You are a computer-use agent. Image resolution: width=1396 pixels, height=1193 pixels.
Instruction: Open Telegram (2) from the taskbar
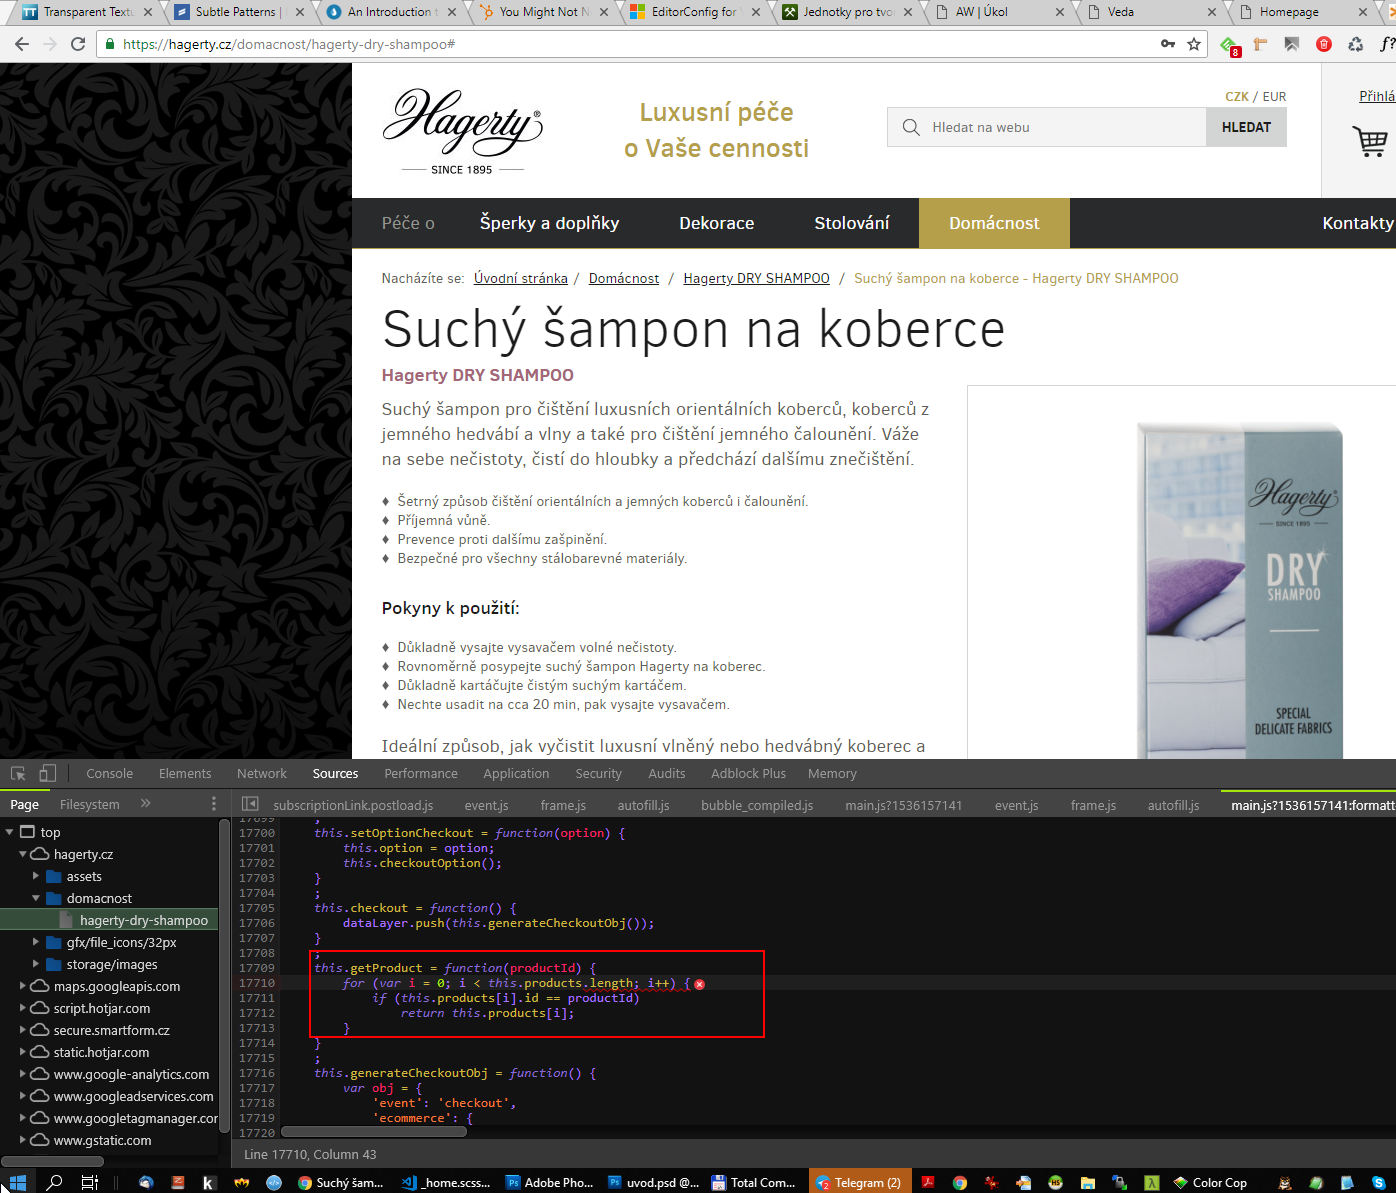tap(858, 1182)
